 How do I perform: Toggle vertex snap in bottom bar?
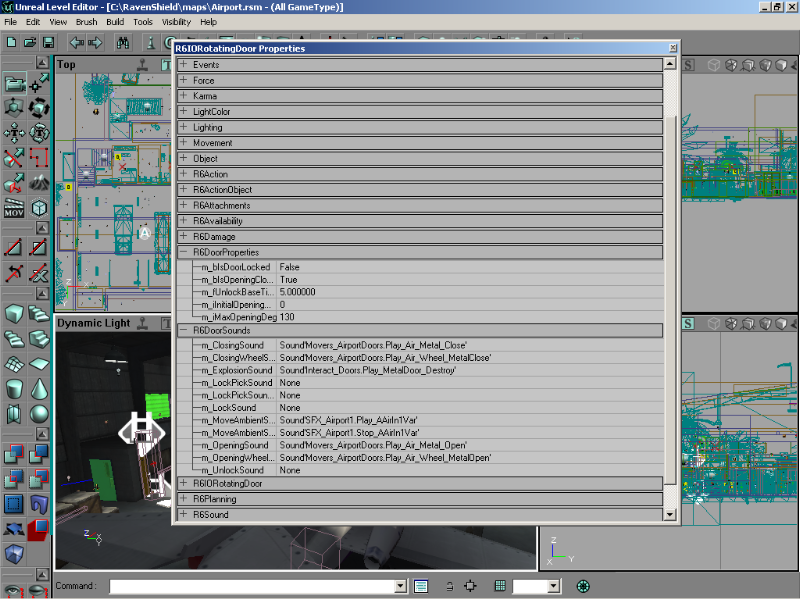pyautogui.click(x=470, y=586)
